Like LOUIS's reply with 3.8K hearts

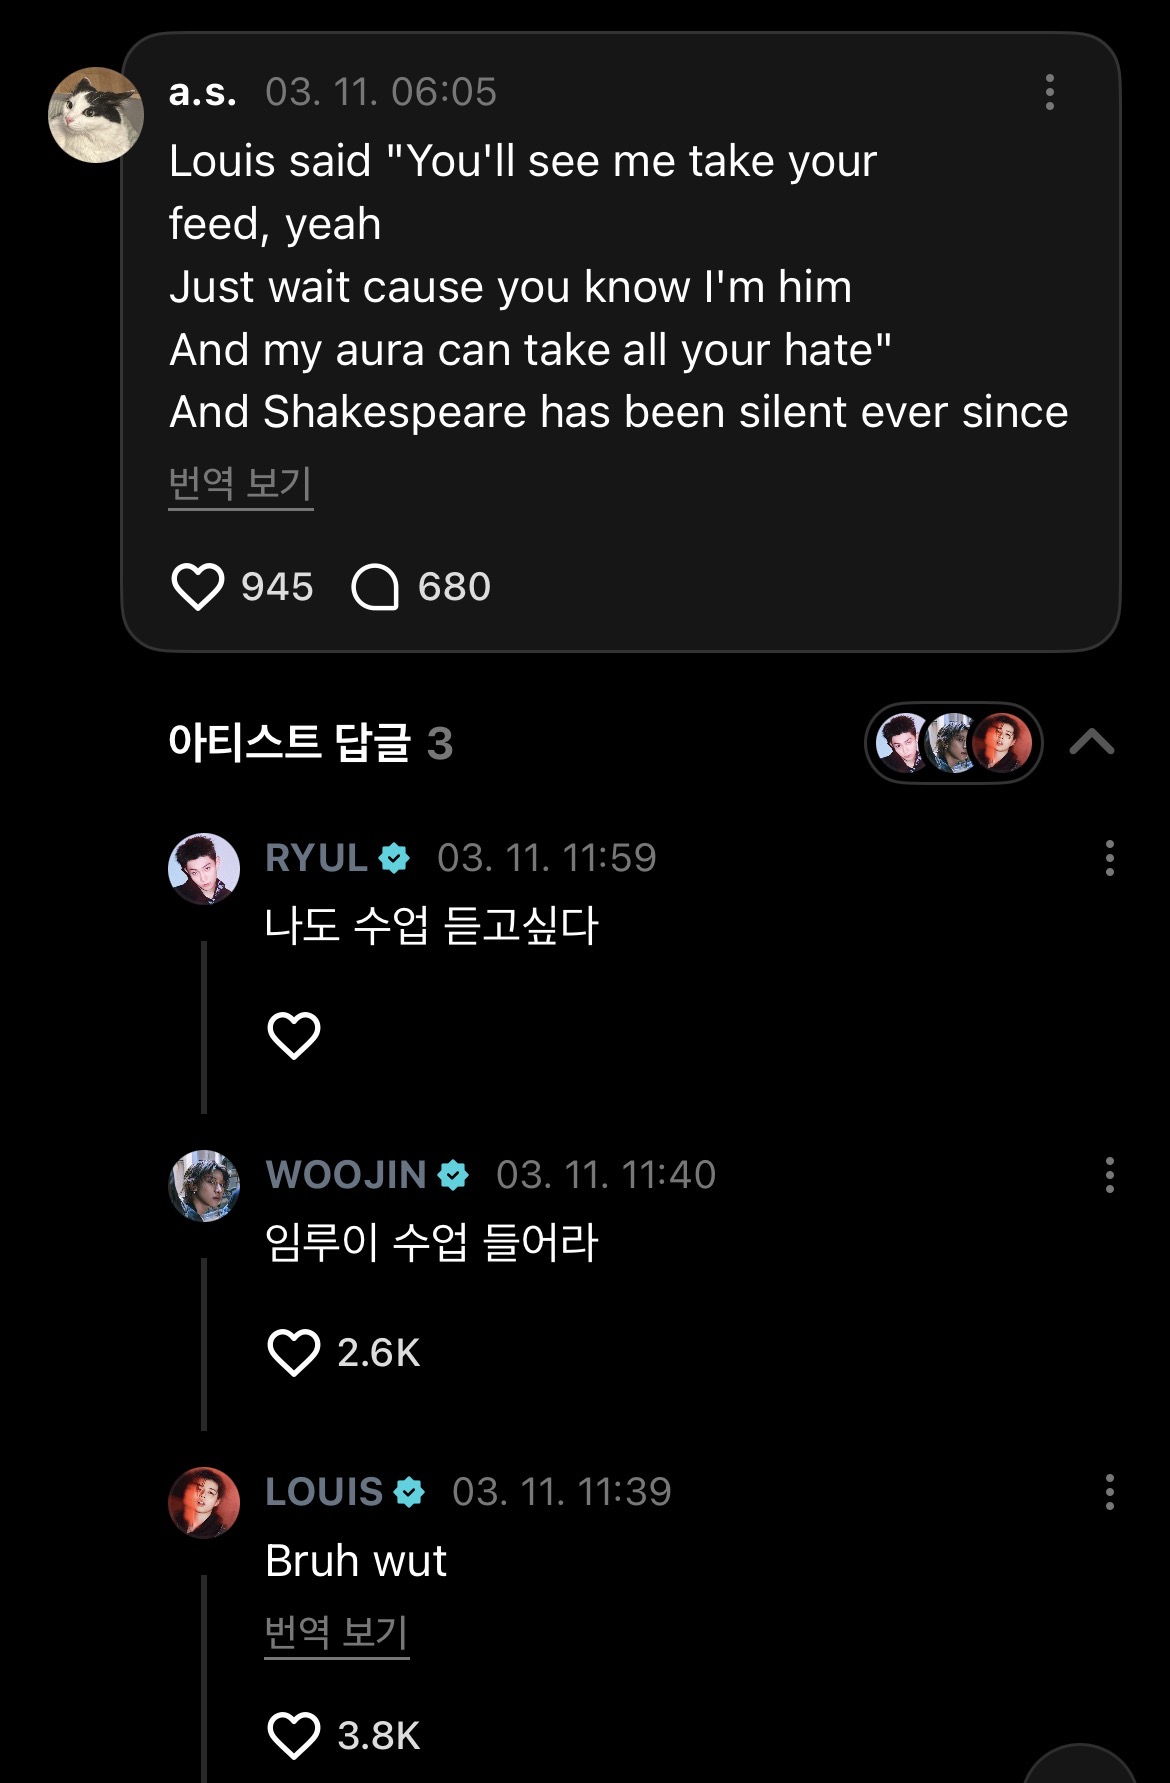294,1735
